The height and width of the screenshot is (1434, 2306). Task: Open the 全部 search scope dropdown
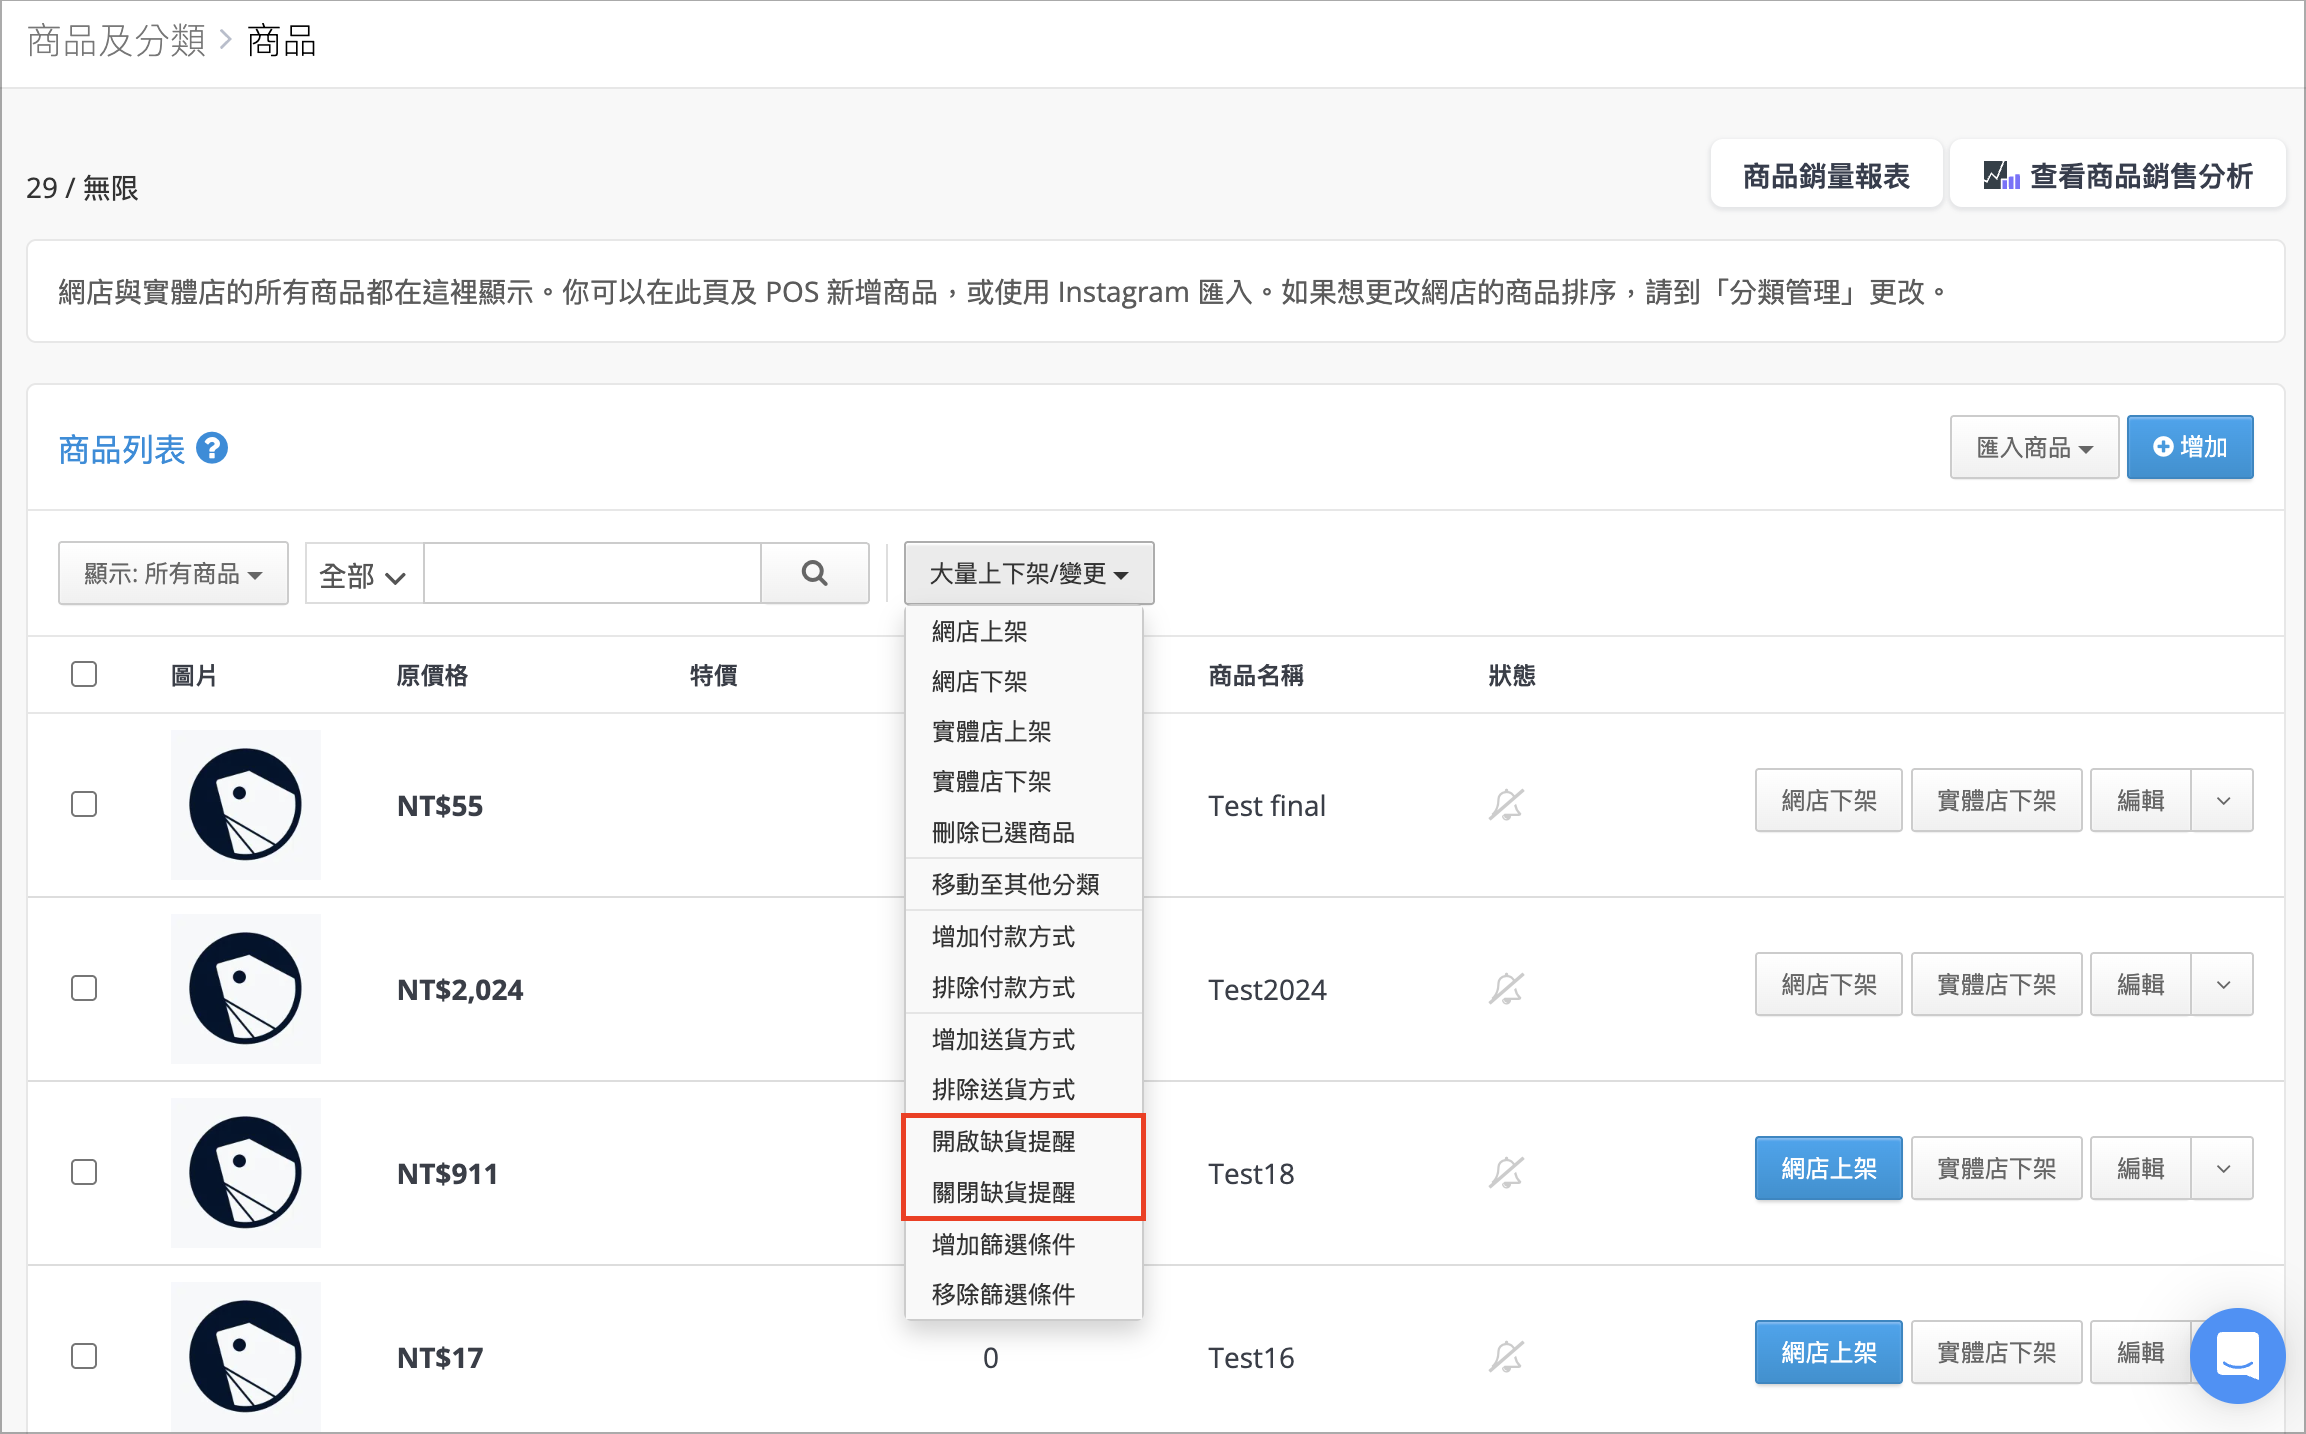click(x=364, y=574)
